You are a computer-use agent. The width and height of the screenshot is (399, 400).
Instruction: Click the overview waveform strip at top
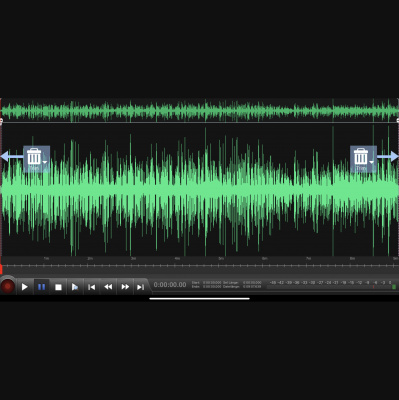tap(199, 110)
